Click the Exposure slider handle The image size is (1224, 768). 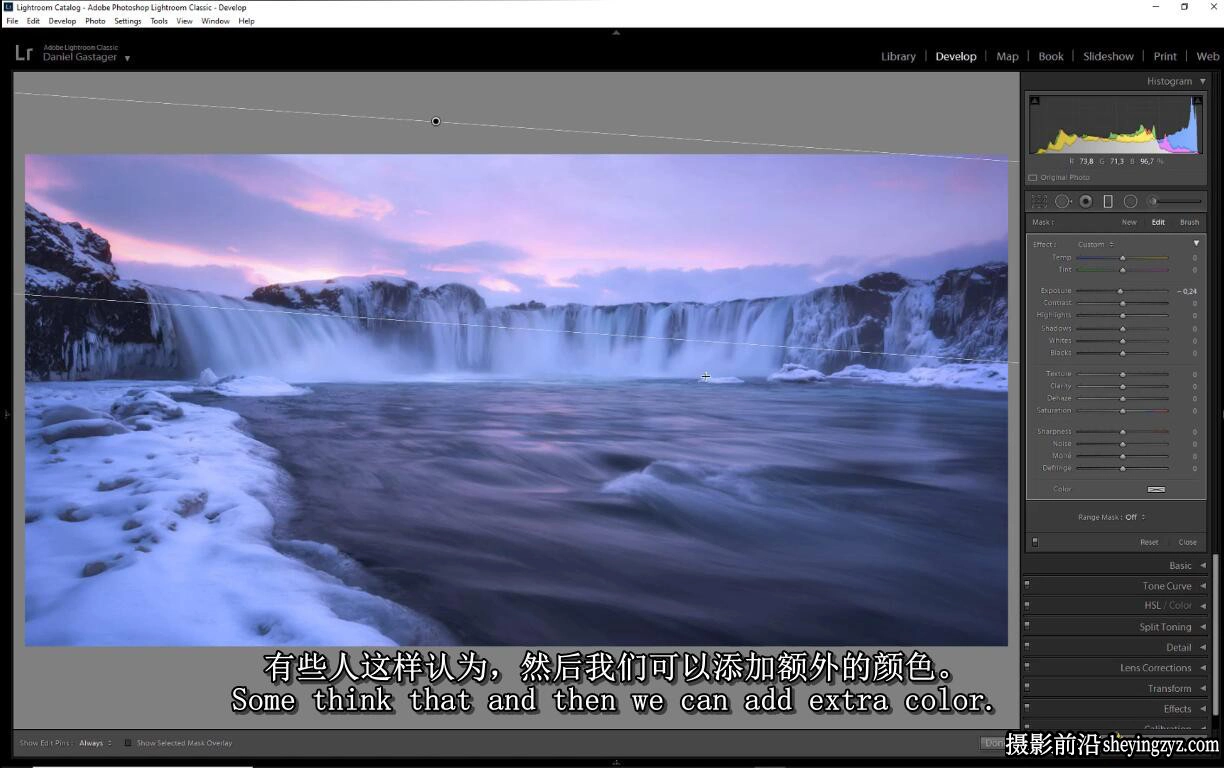point(1120,291)
